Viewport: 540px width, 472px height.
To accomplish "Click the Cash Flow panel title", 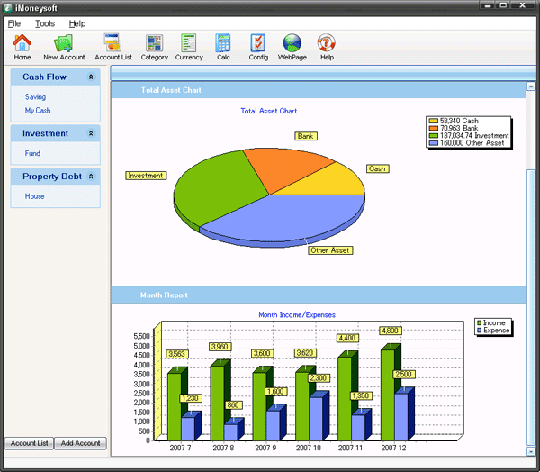I will [44, 77].
